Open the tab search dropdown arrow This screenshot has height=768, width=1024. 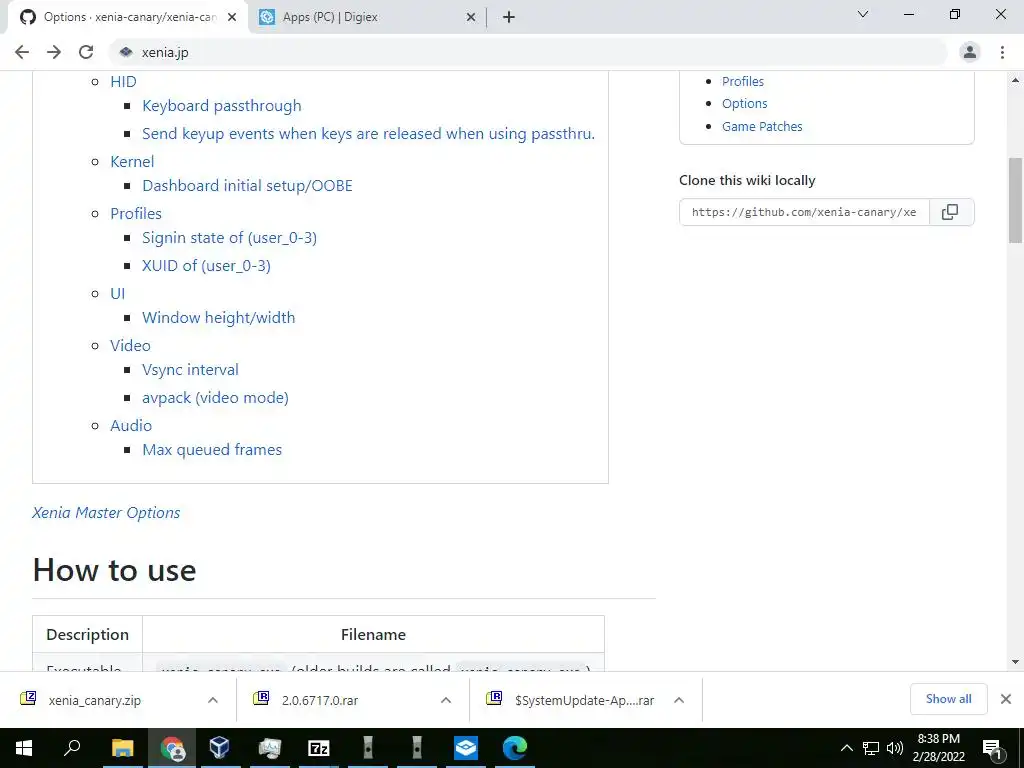pos(863,14)
